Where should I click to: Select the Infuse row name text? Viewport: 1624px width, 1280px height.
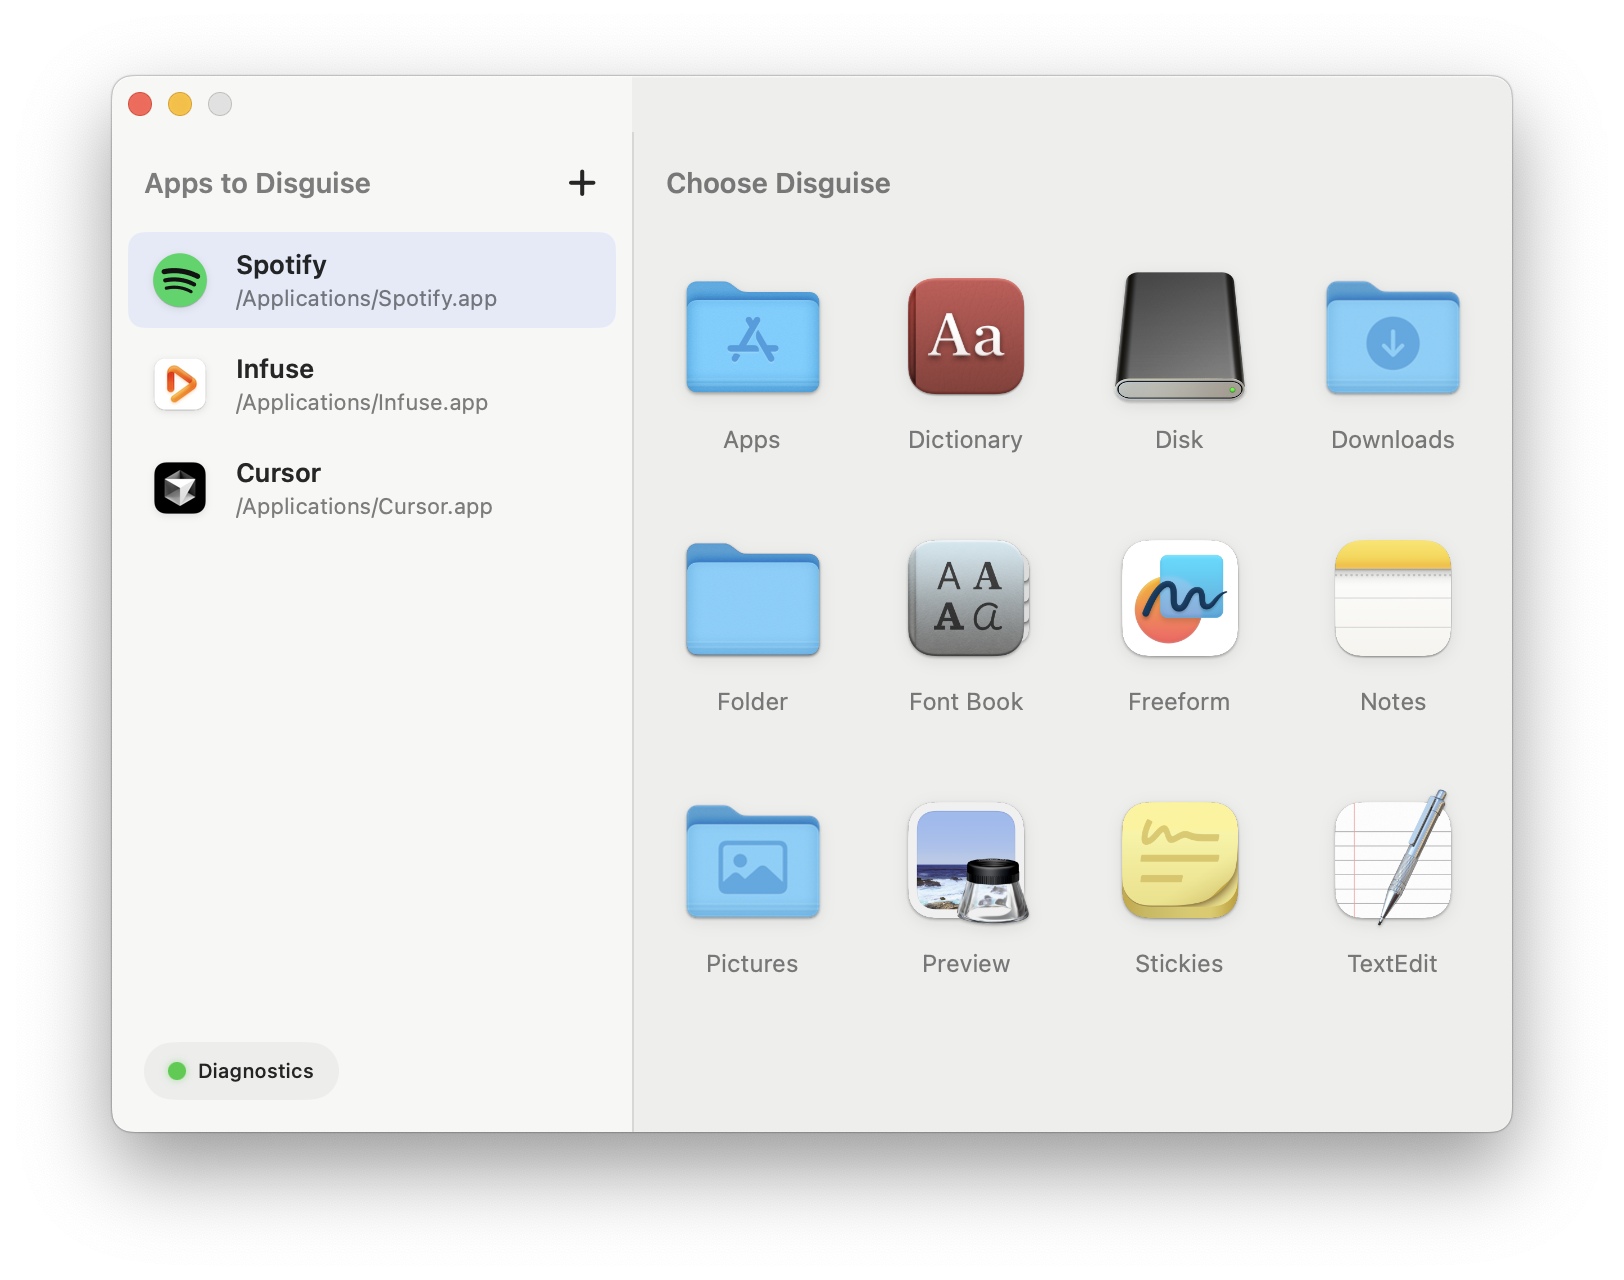pyautogui.click(x=275, y=369)
